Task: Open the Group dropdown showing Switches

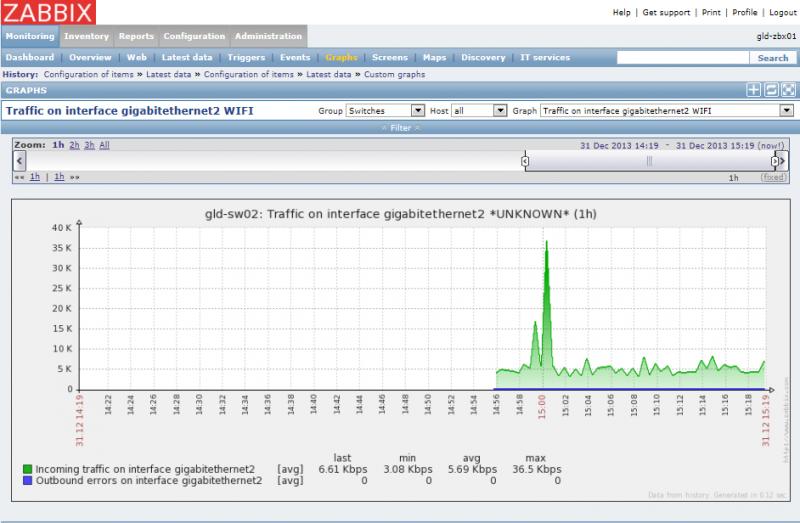Action: tap(385, 110)
